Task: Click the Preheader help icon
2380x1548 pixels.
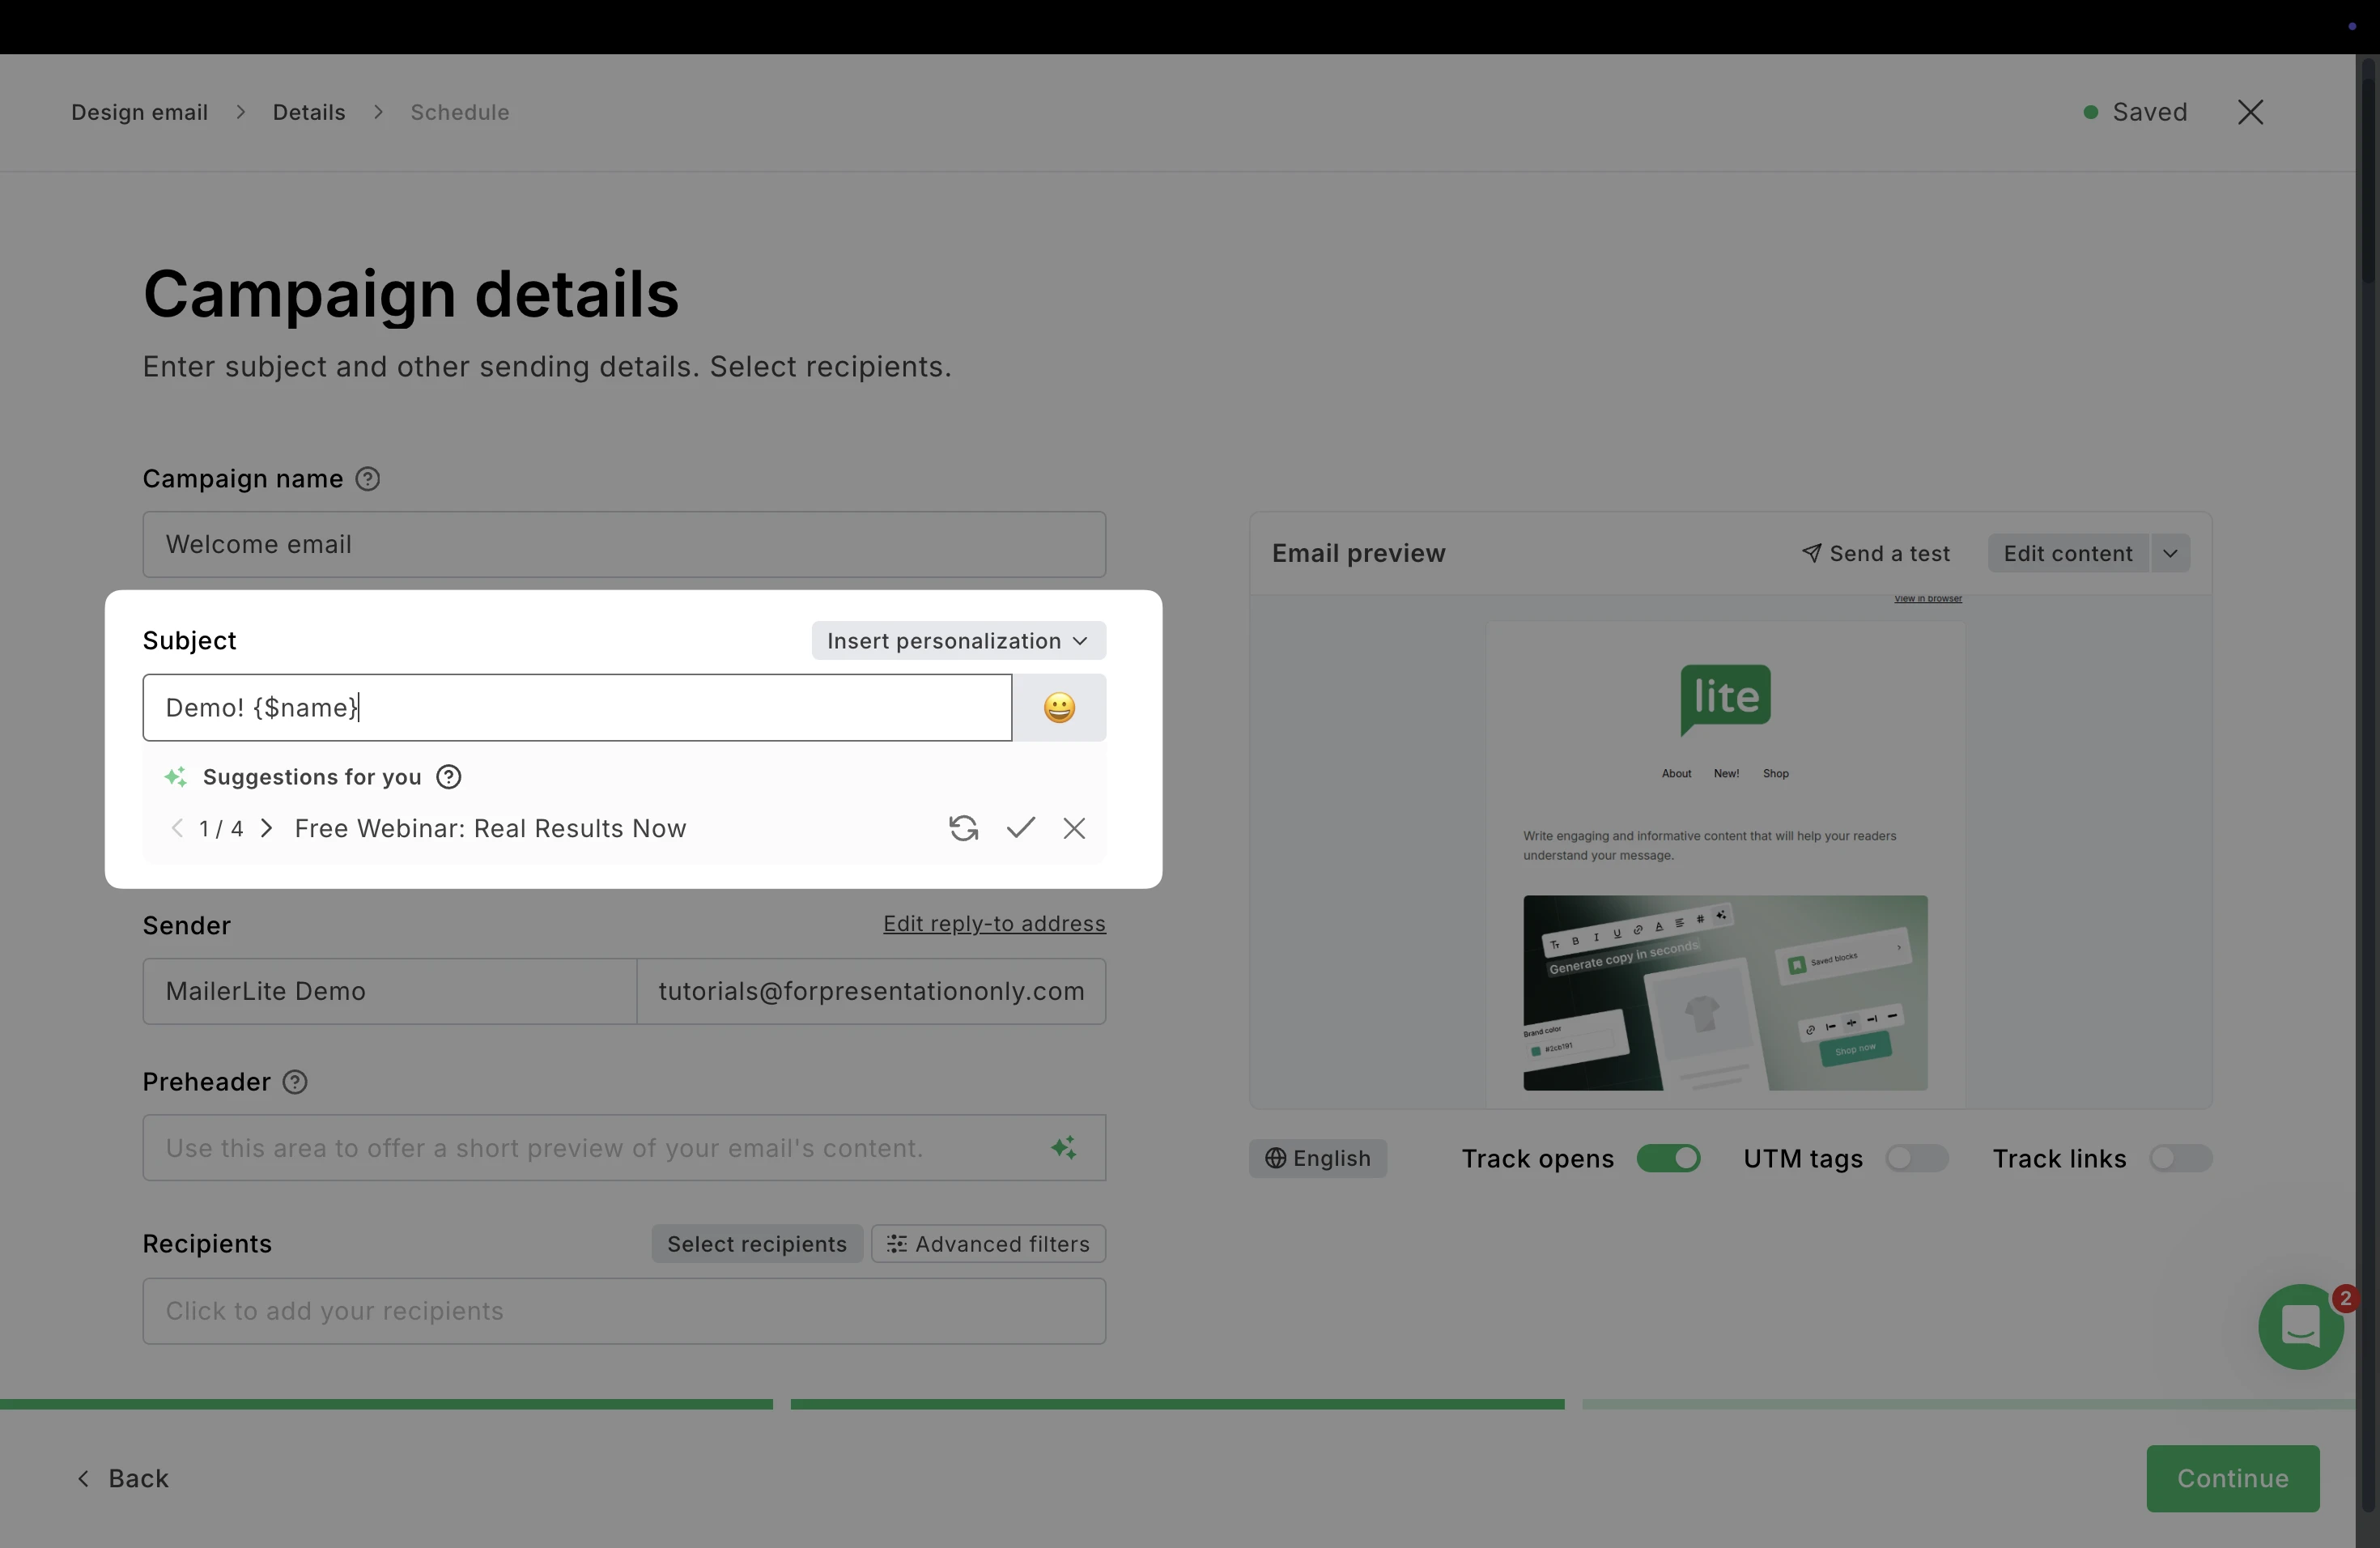Action: 295,1082
